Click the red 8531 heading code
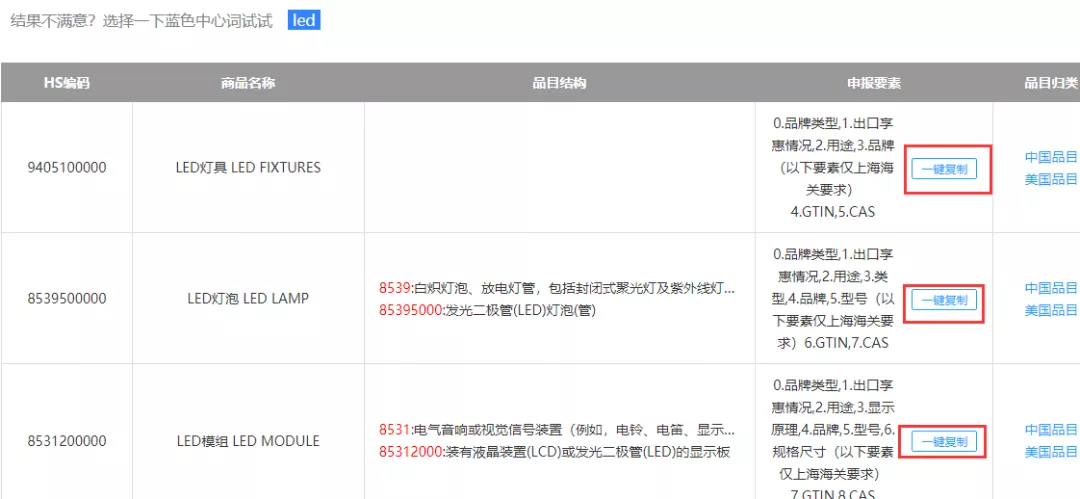The width and height of the screenshot is (1080, 499). 392,430
